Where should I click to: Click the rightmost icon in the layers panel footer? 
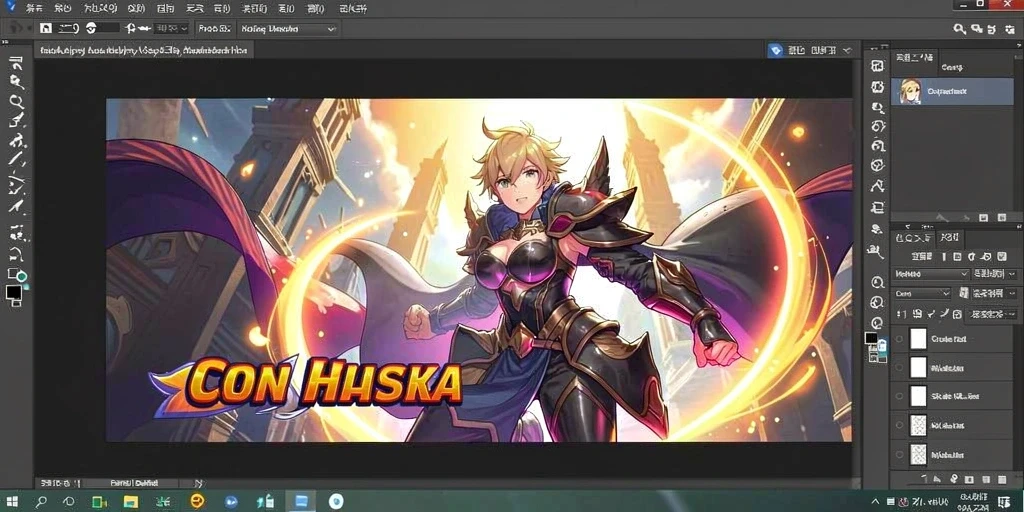1000,480
